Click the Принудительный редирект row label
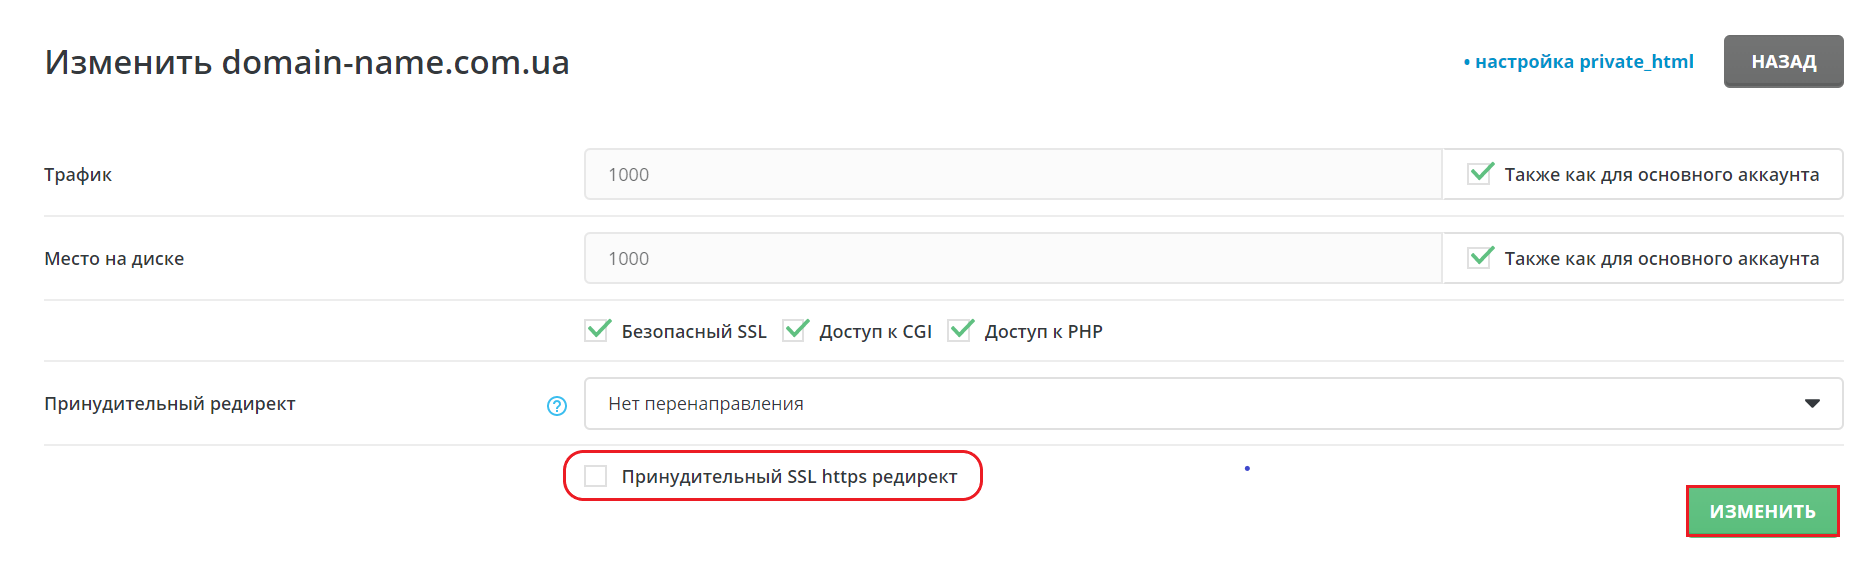The image size is (1858, 561). 170,403
